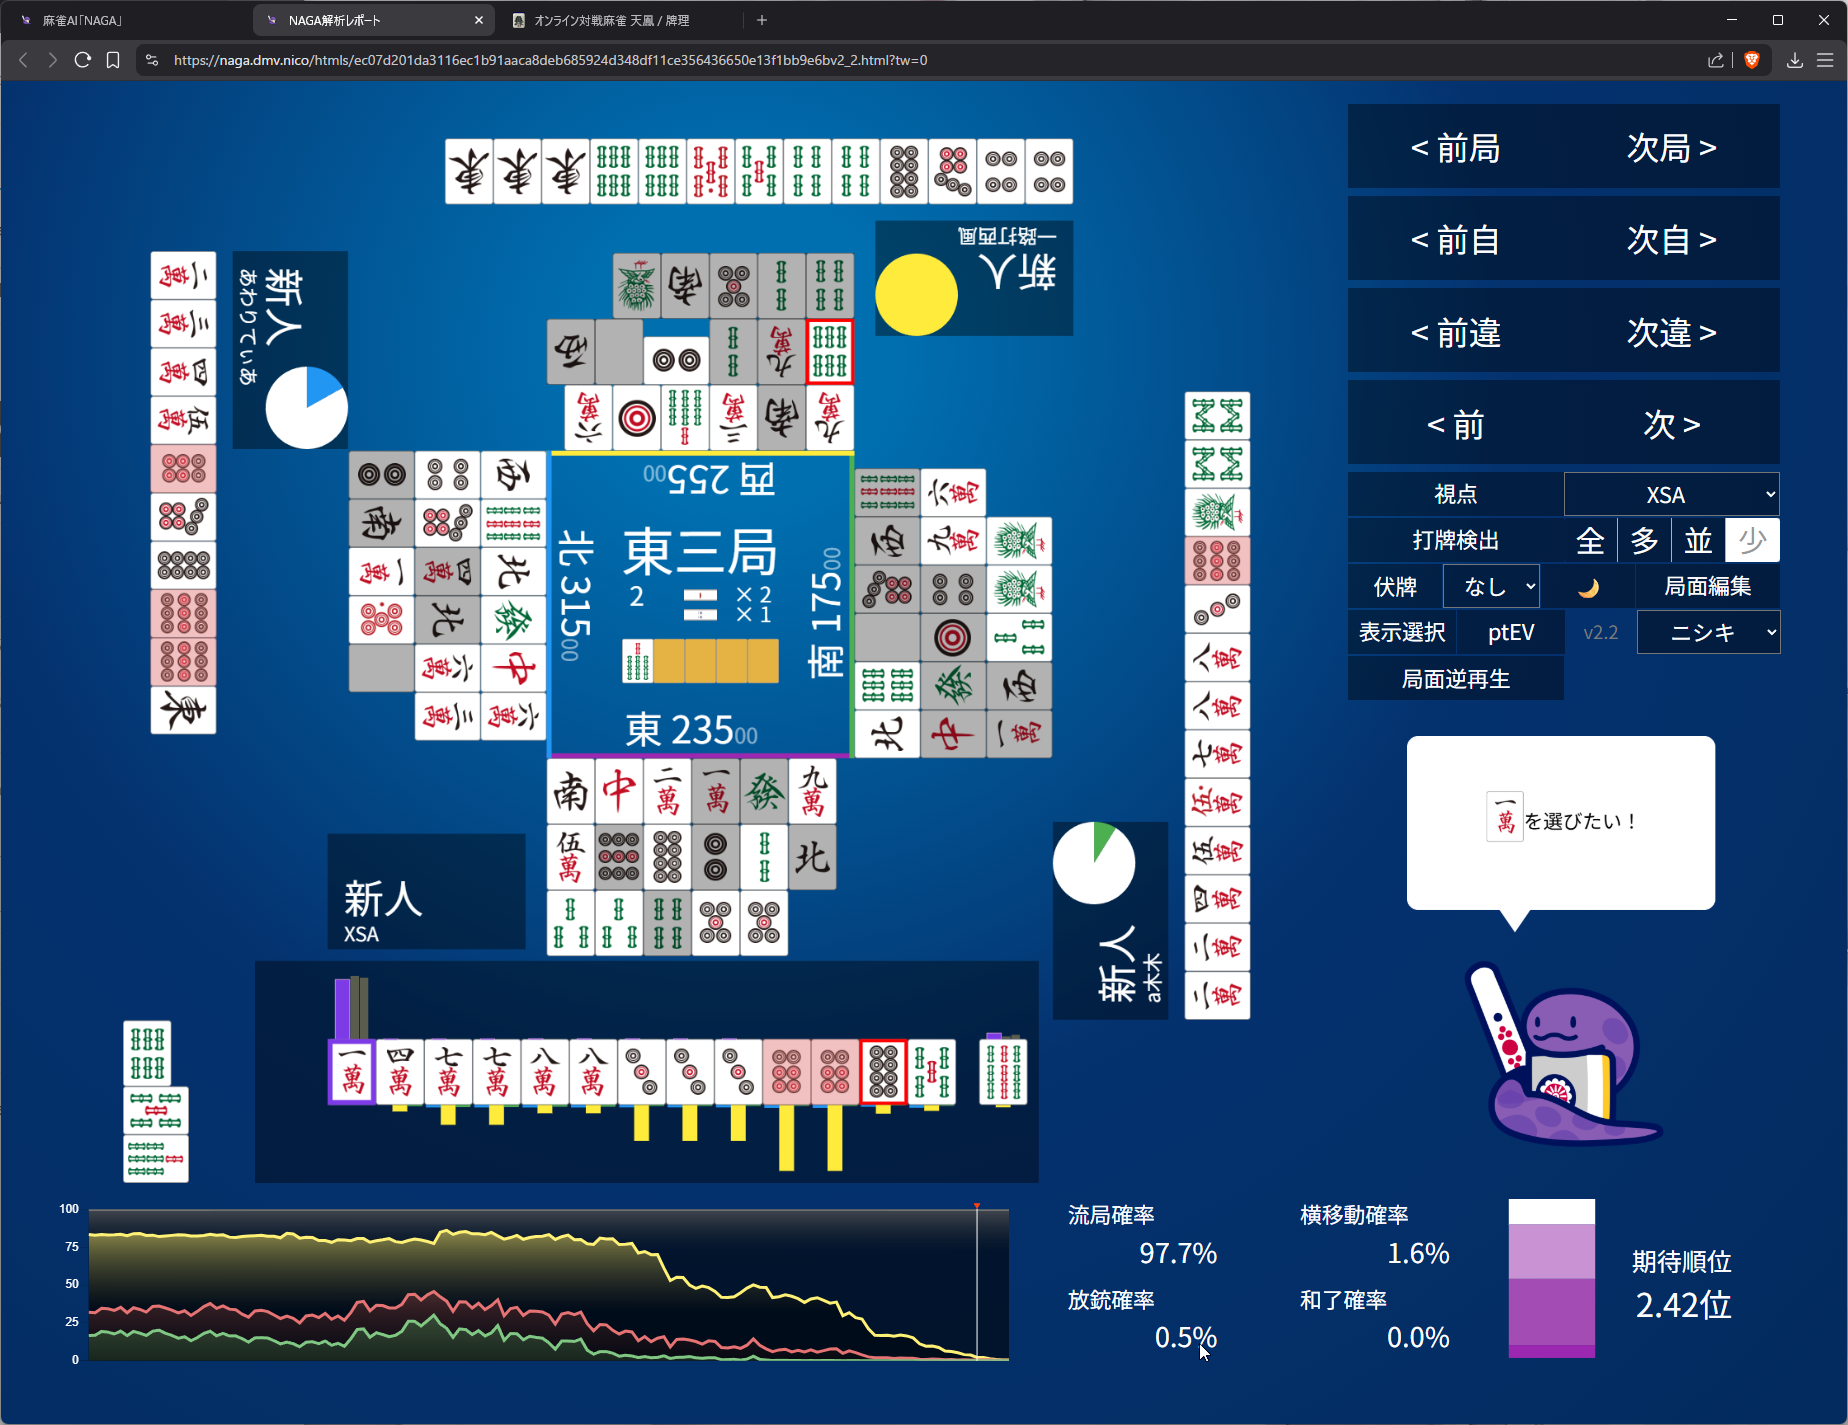1848x1425 pixels.
Task: Switch to the オンライン対戦麻雀 天鳳 tab
Action: pyautogui.click(x=620, y=20)
